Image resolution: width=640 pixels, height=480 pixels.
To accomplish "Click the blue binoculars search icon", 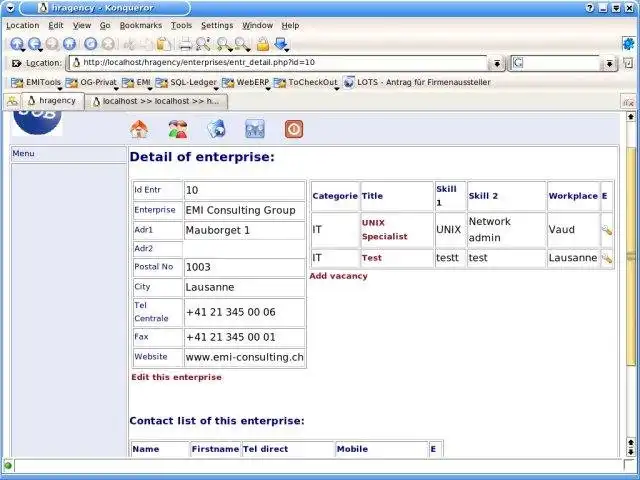I will click(255, 129).
